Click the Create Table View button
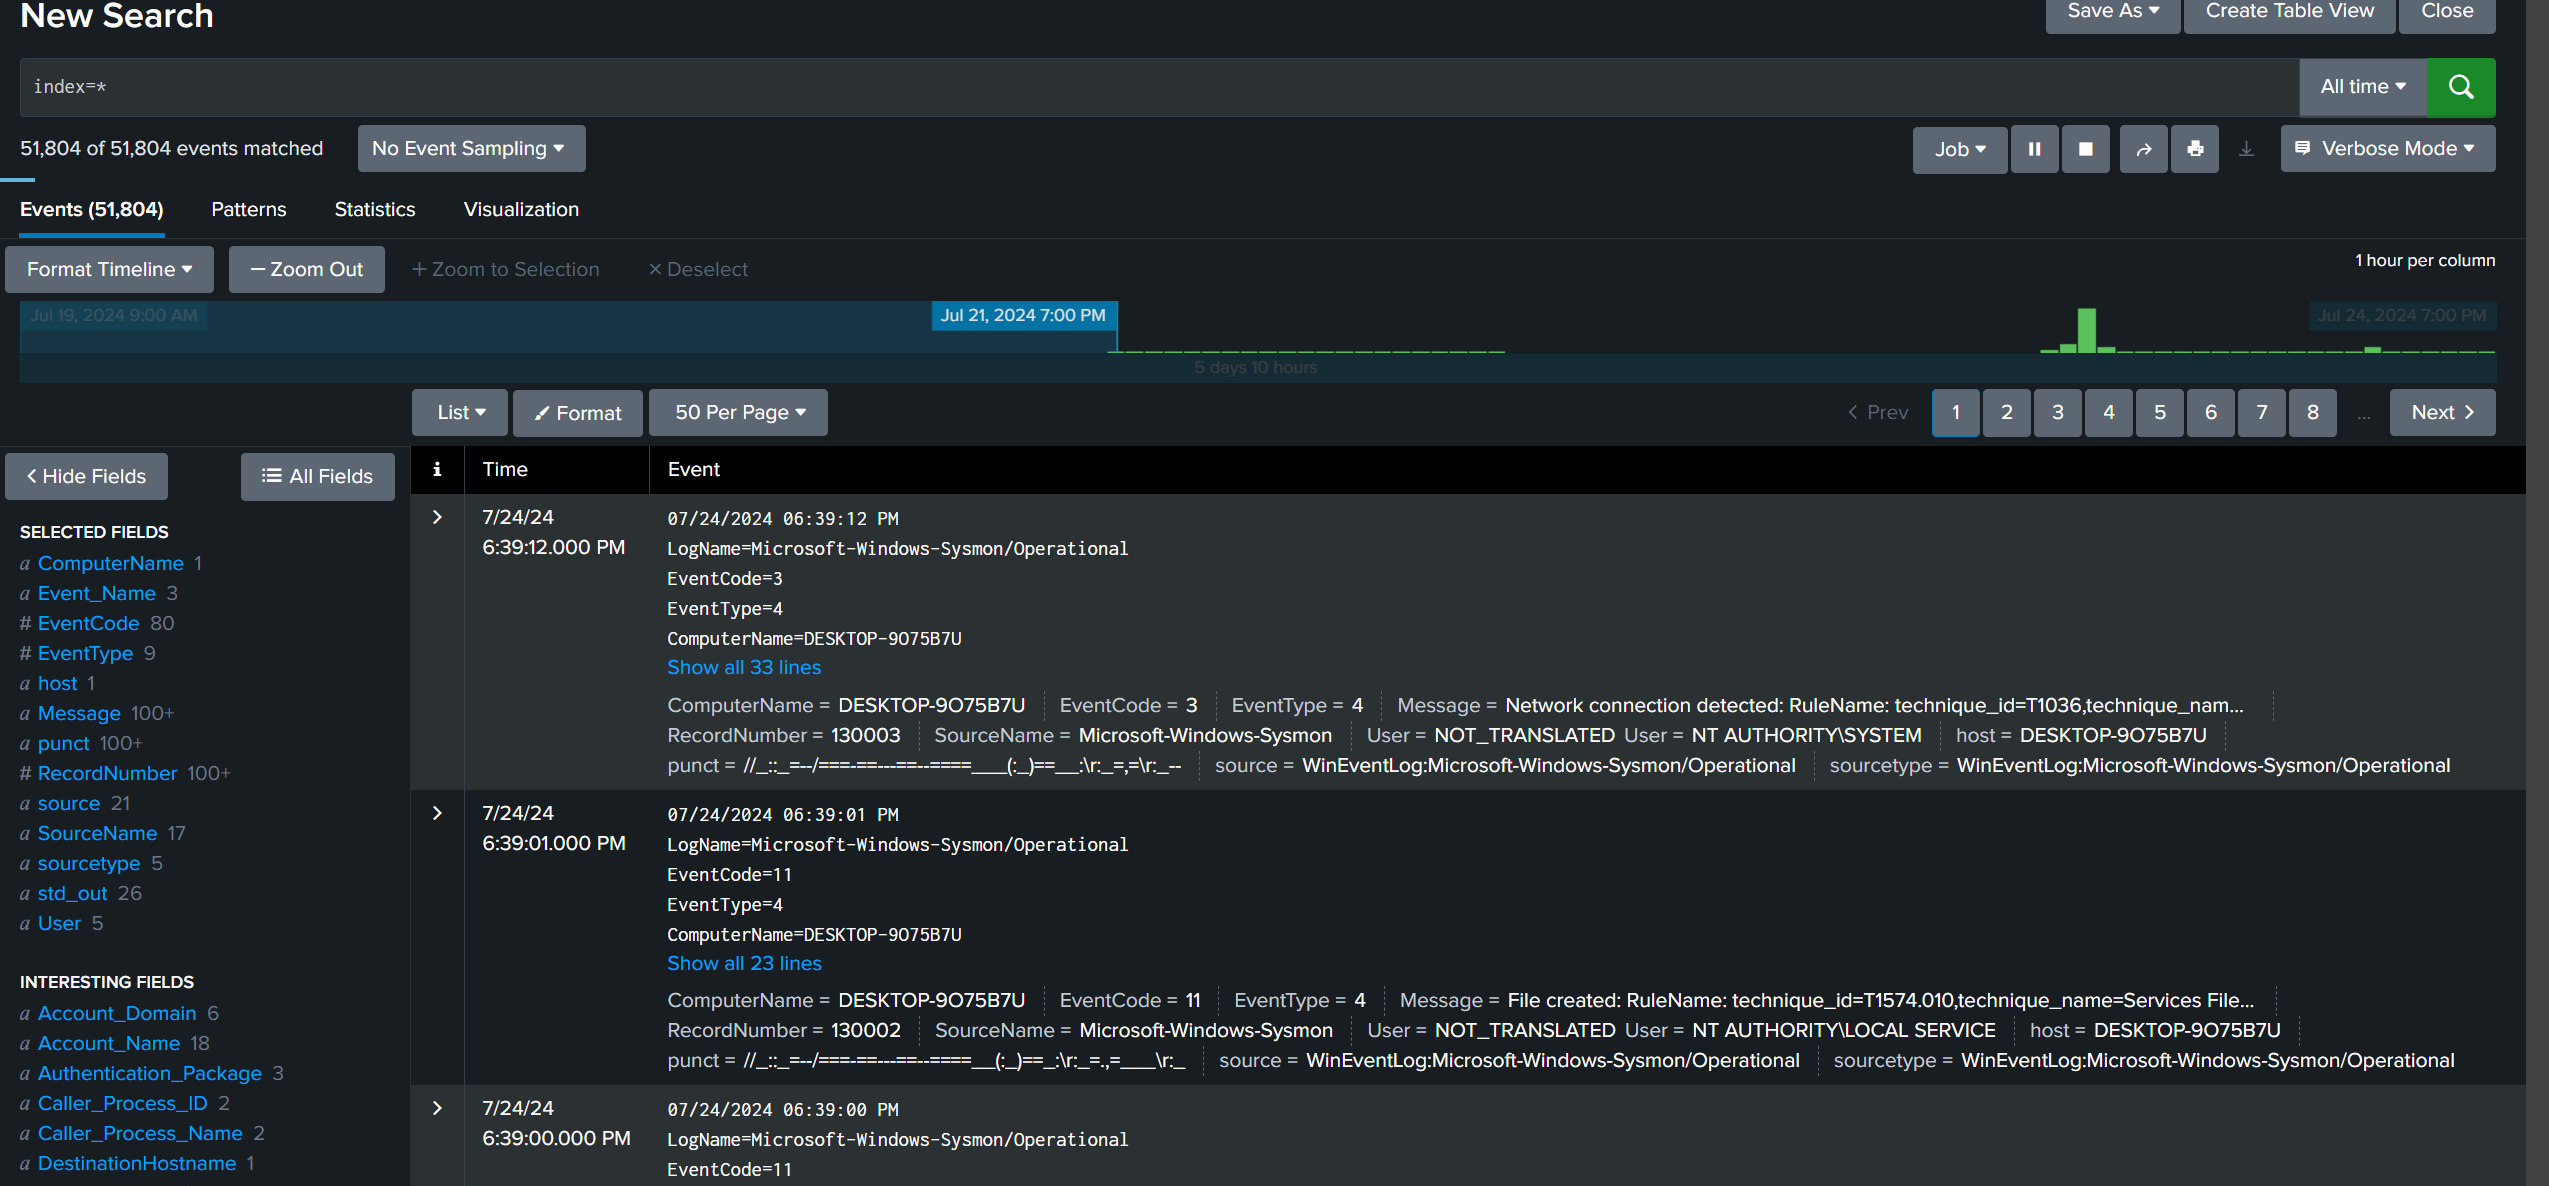 2289,11
